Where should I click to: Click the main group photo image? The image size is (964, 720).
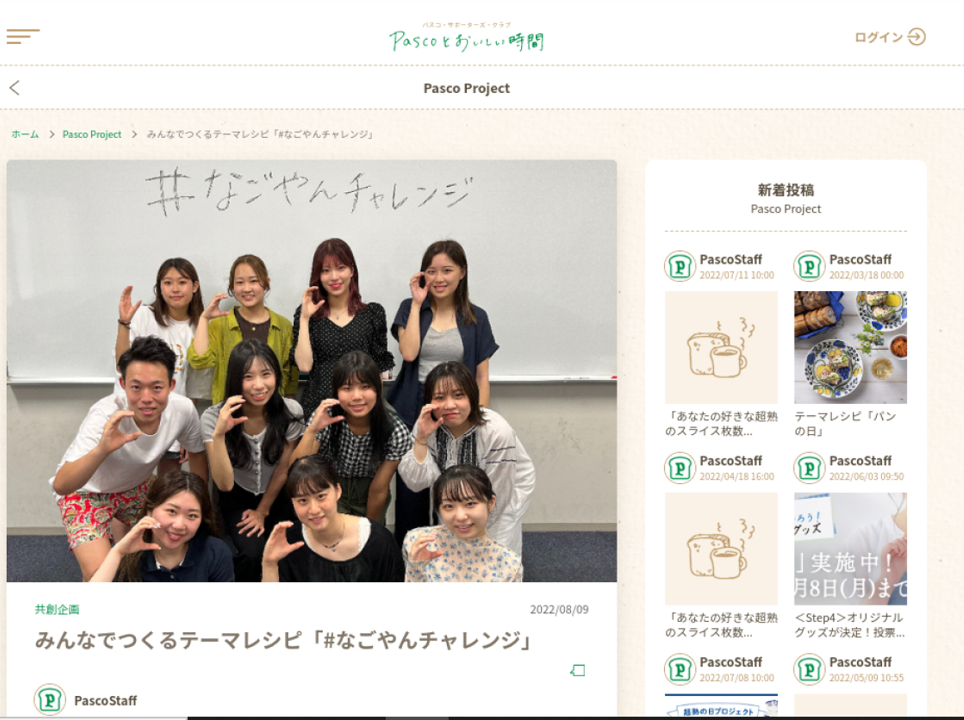(x=312, y=371)
